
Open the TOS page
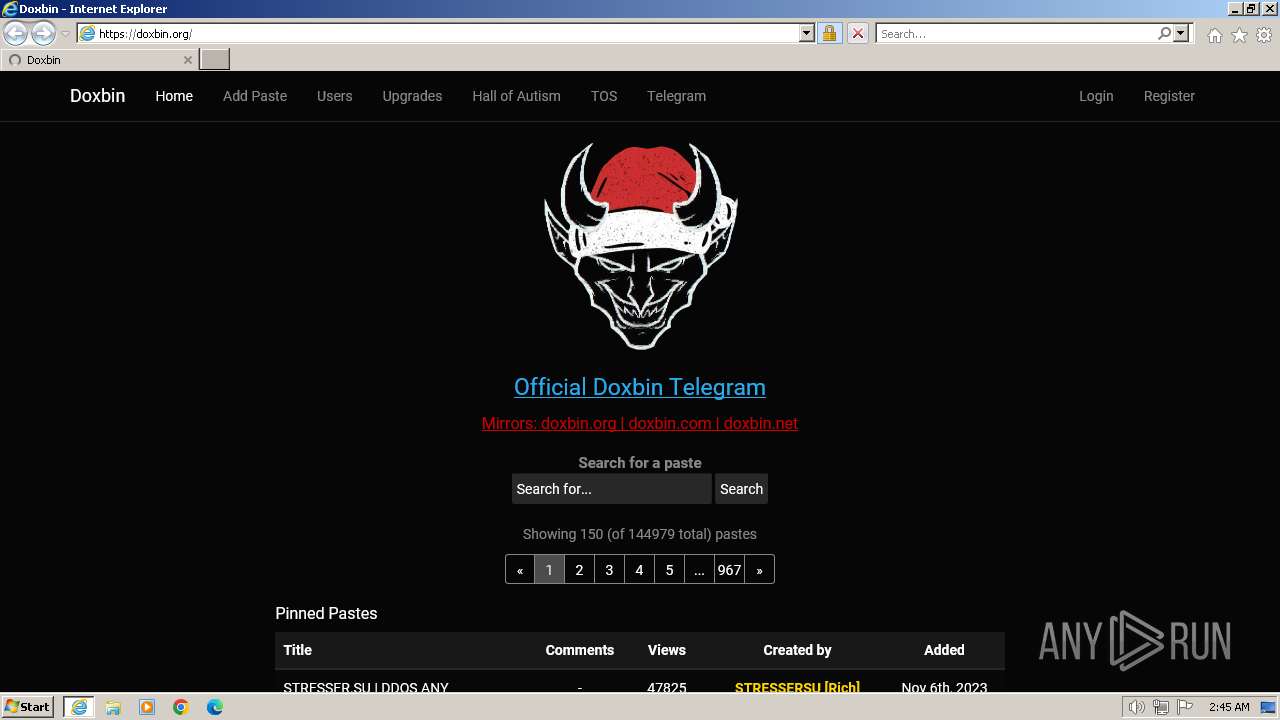click(x=604, y=96)
